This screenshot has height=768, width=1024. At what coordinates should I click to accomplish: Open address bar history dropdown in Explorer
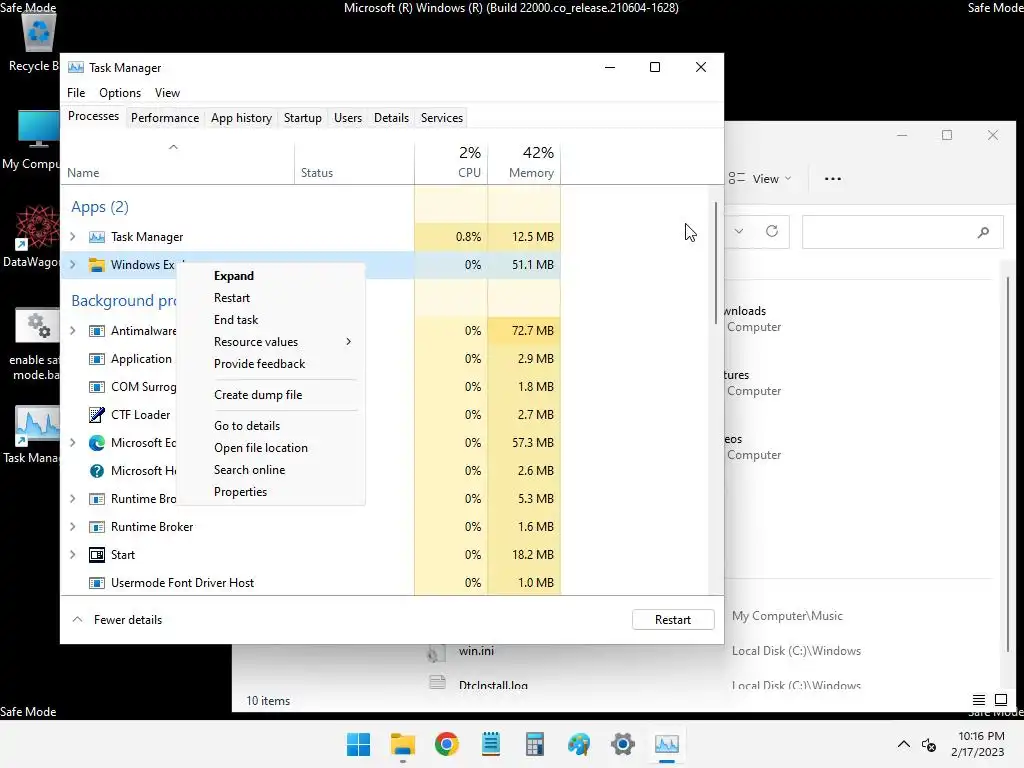tap(739, 231)
